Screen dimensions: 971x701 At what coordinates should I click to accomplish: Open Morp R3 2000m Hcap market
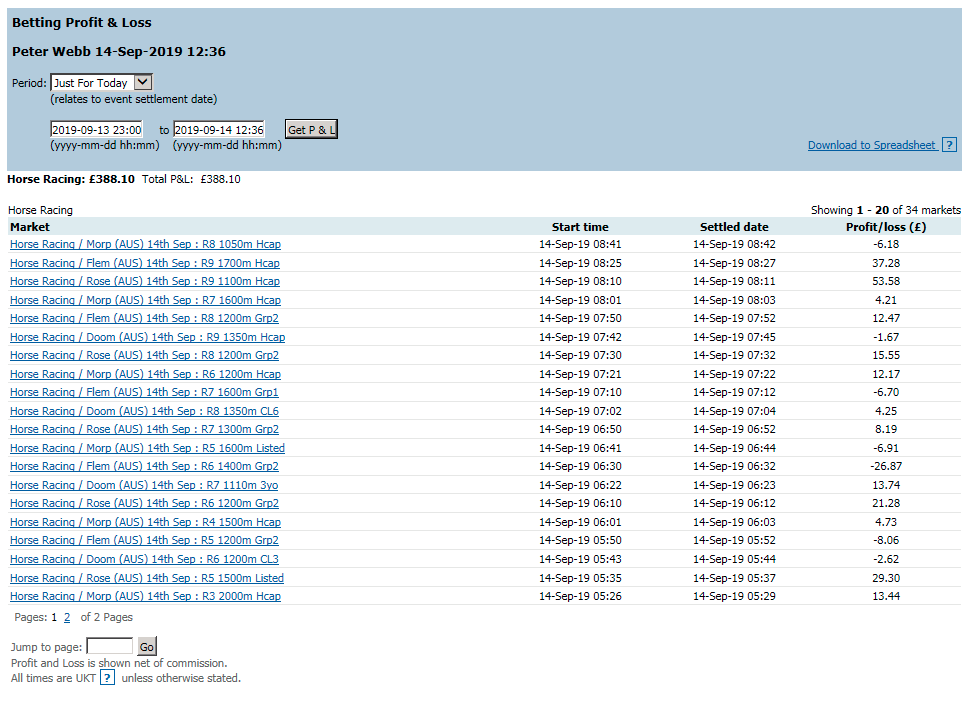[x=146, y=596]
